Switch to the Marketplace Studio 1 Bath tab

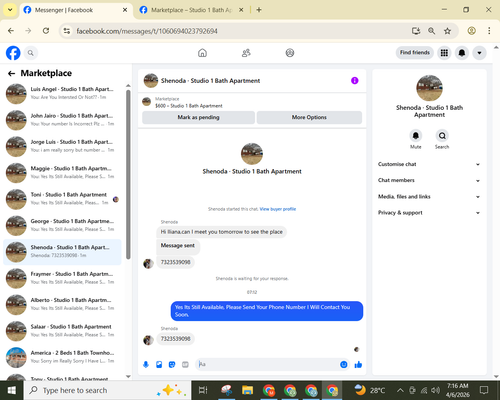[191, 10]
